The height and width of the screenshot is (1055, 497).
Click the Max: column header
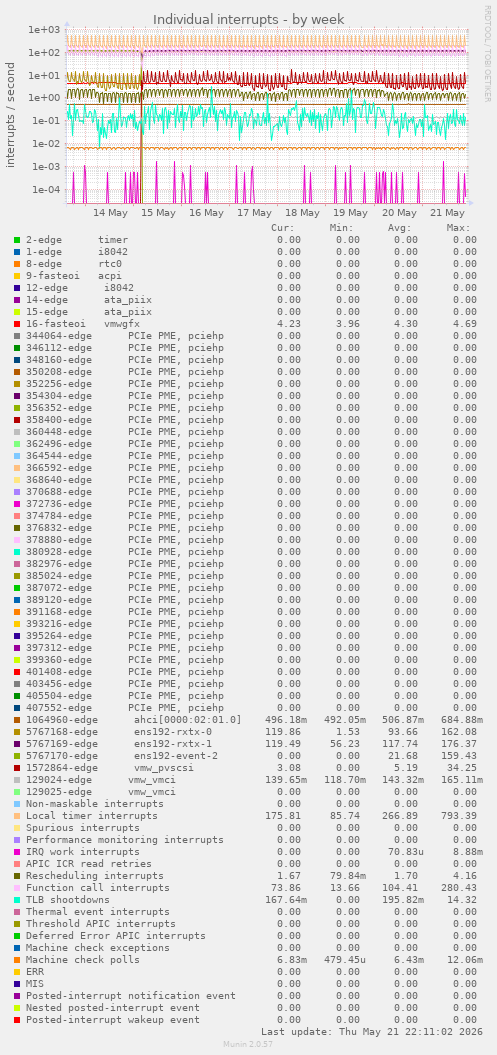(x=458, y=227)
